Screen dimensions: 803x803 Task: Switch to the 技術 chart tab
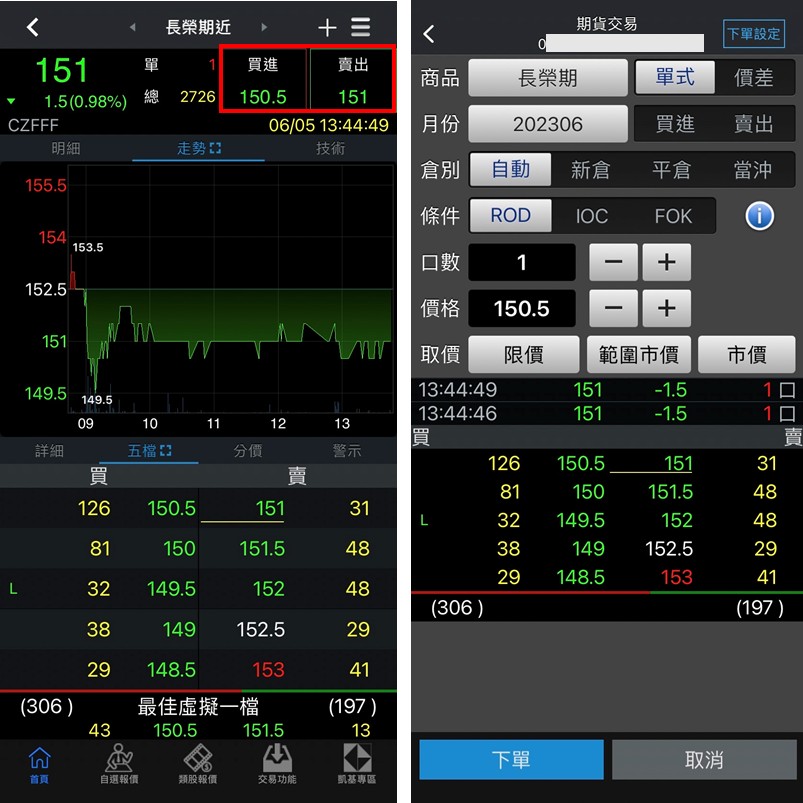pyautogui.click(x=330, y=148)
